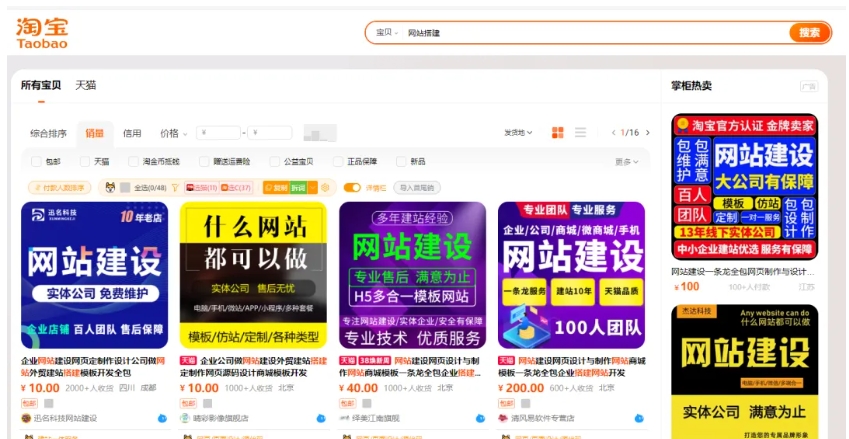The height and width of the screenshot is (439, 849).
Task: Open Wangwang chat for 清风易软件专营店
Action: point(639,418)
